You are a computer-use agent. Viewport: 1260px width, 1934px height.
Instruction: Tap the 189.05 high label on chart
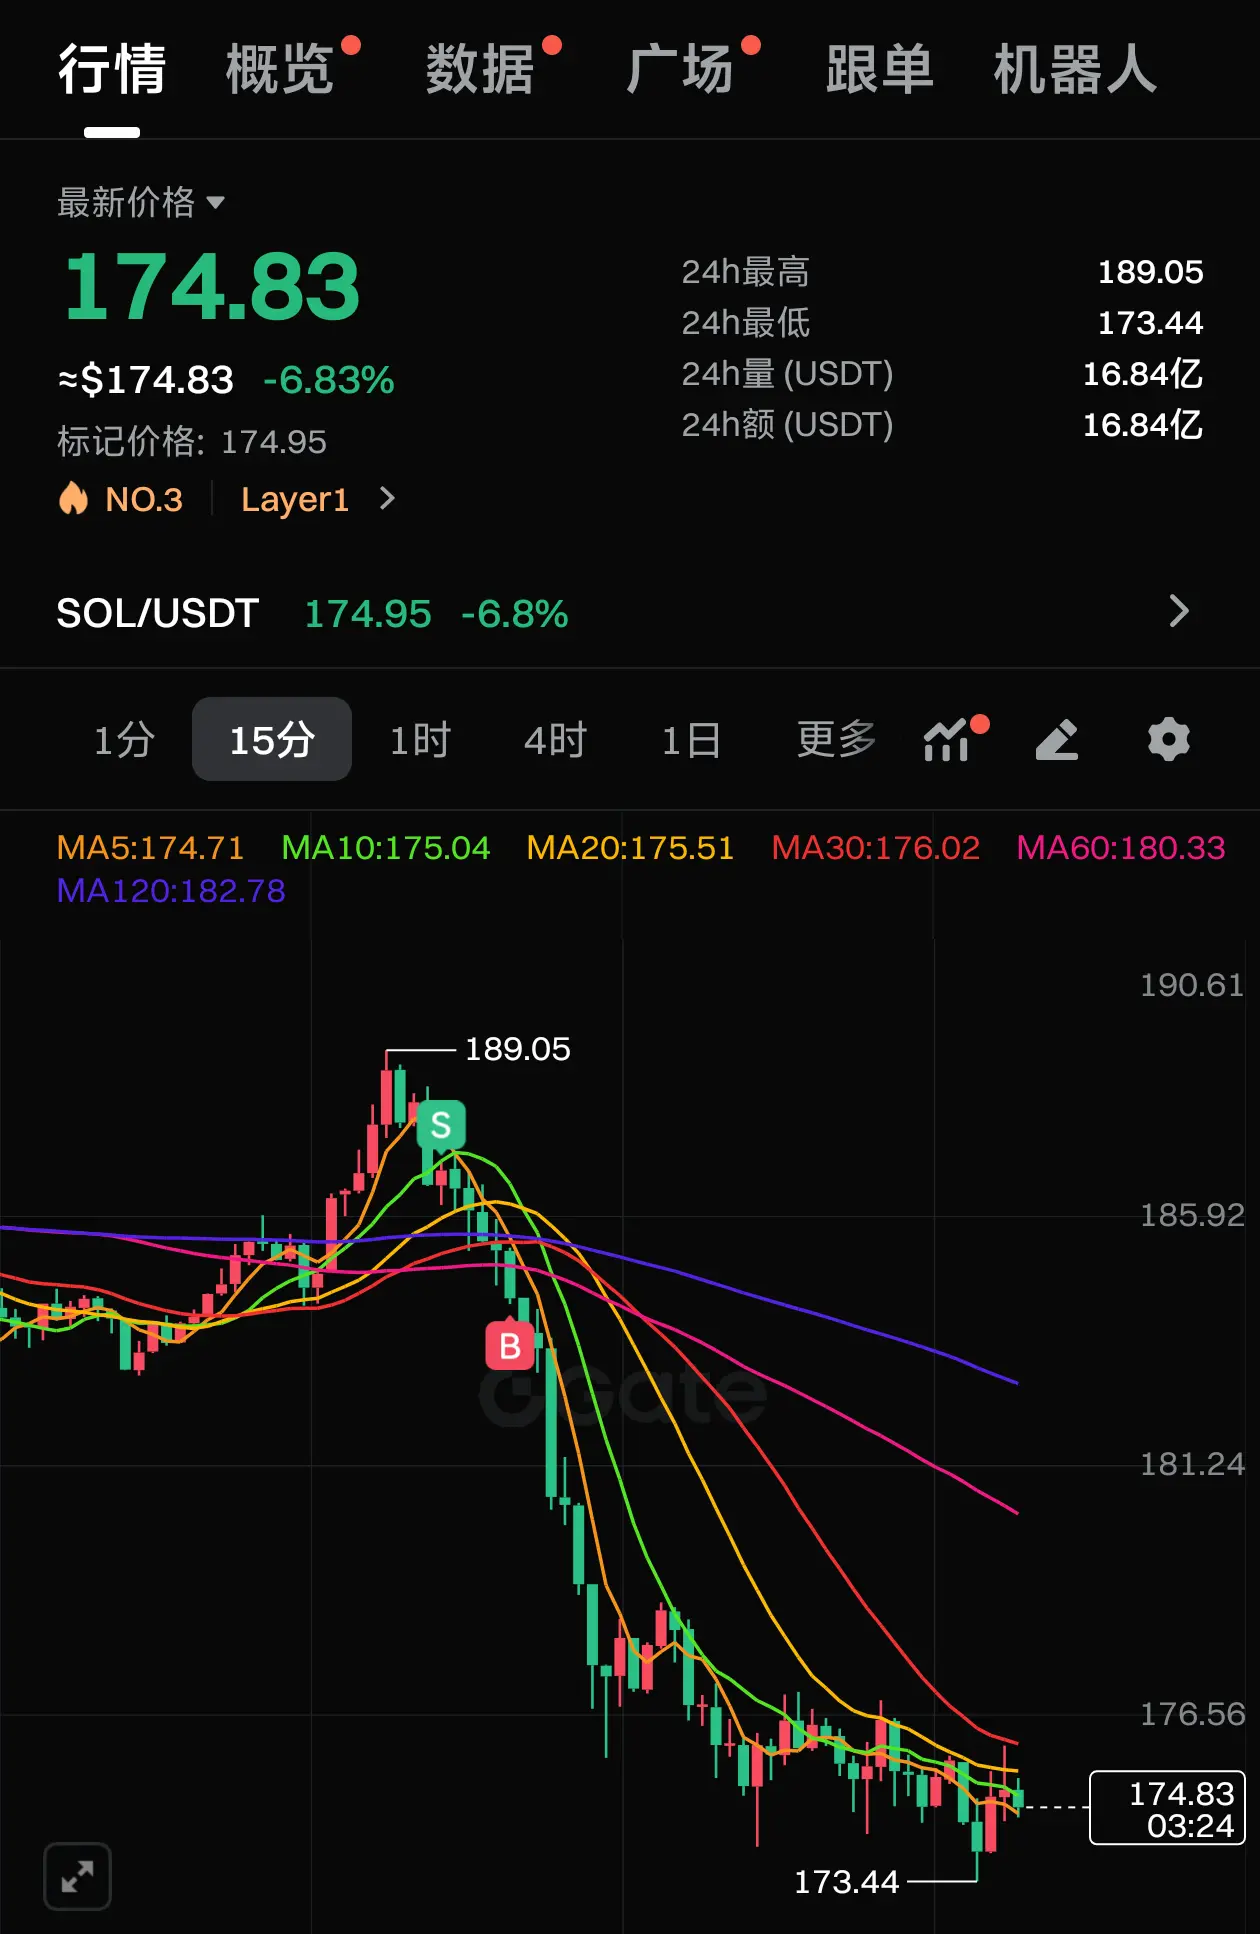pyautogui.click(x=518, y=1049)
